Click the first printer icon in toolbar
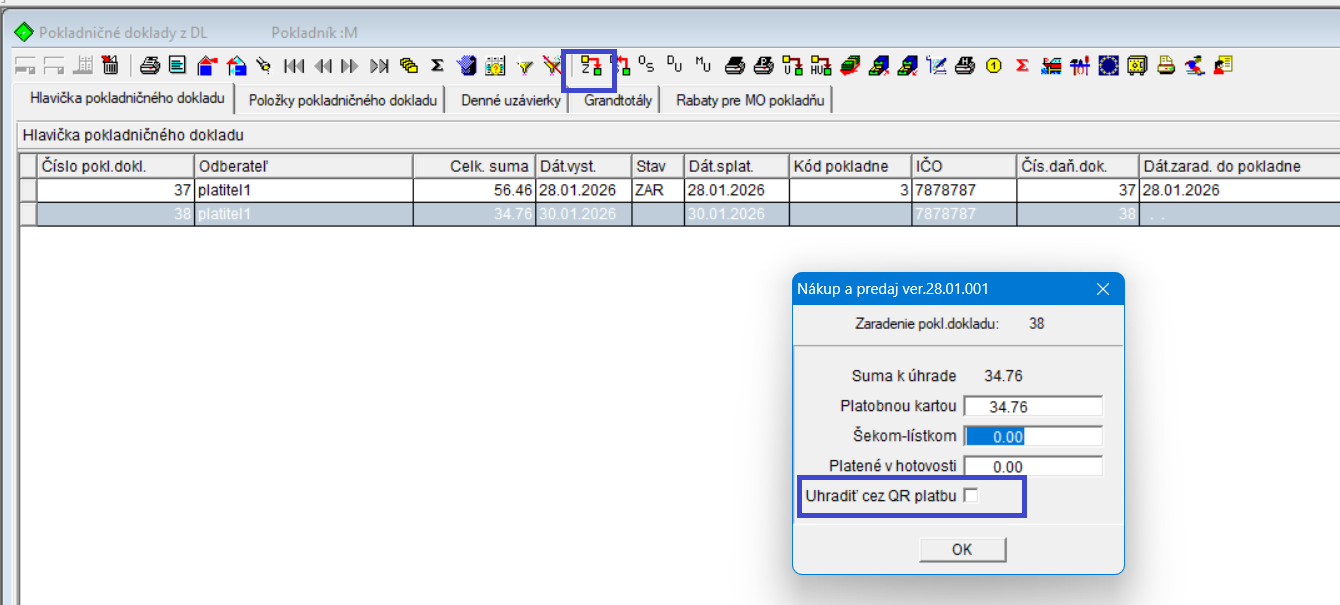Viewport: 1340px width, 605px height. tap(150, 66)
